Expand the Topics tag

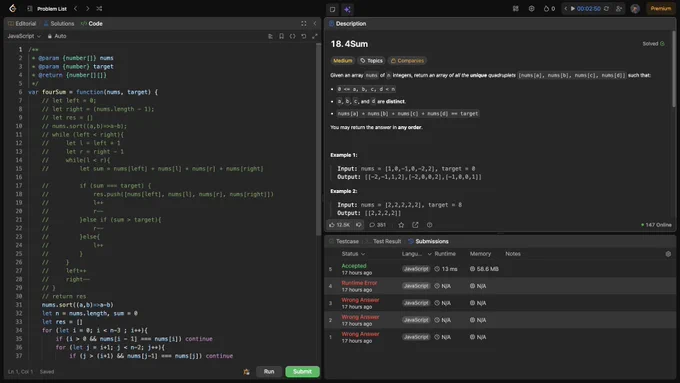tap(371, 61)
